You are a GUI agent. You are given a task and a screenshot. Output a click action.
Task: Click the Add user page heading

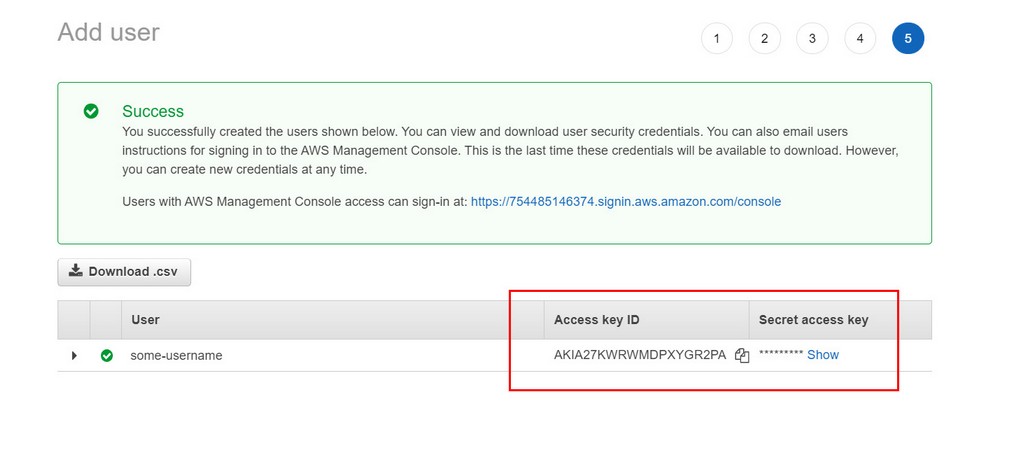(x=108, y=32)
